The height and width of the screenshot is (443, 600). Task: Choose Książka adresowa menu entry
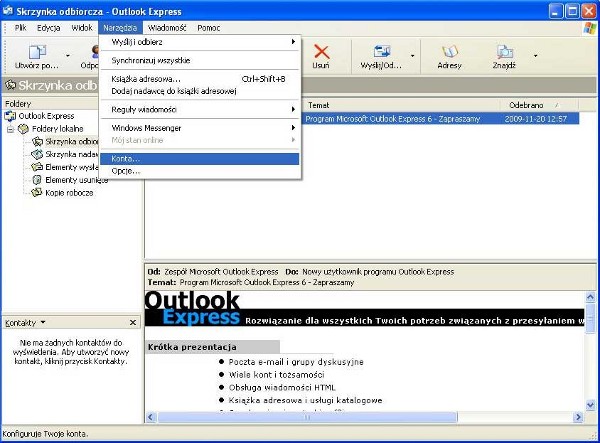click(x=199, y=79)
